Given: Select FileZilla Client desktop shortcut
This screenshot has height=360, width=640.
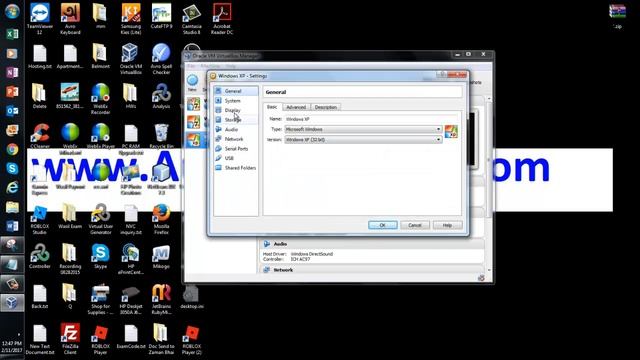Looking at the screenshot, I should click(70, 339).
